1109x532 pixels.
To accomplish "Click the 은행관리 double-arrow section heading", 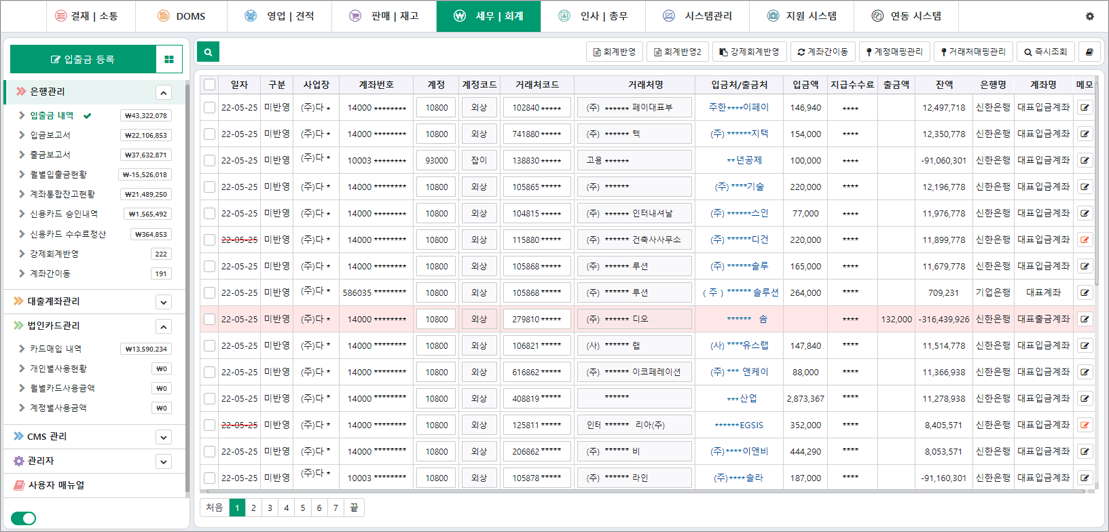I will pyautogui.click(x=42, y=92).
